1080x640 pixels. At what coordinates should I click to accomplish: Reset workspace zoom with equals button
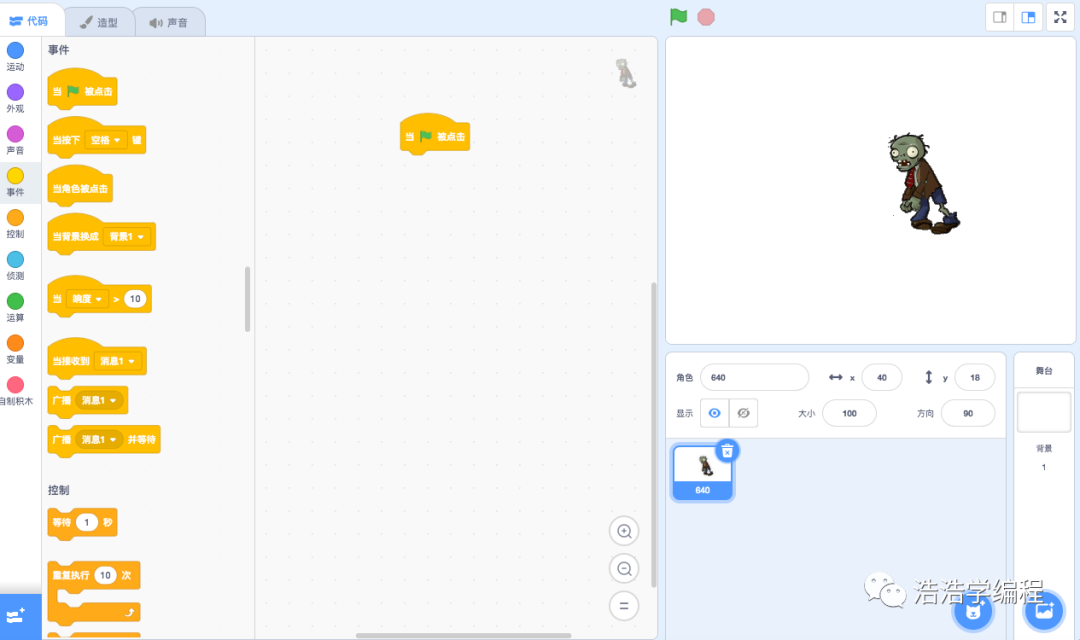tap(624, 606)
